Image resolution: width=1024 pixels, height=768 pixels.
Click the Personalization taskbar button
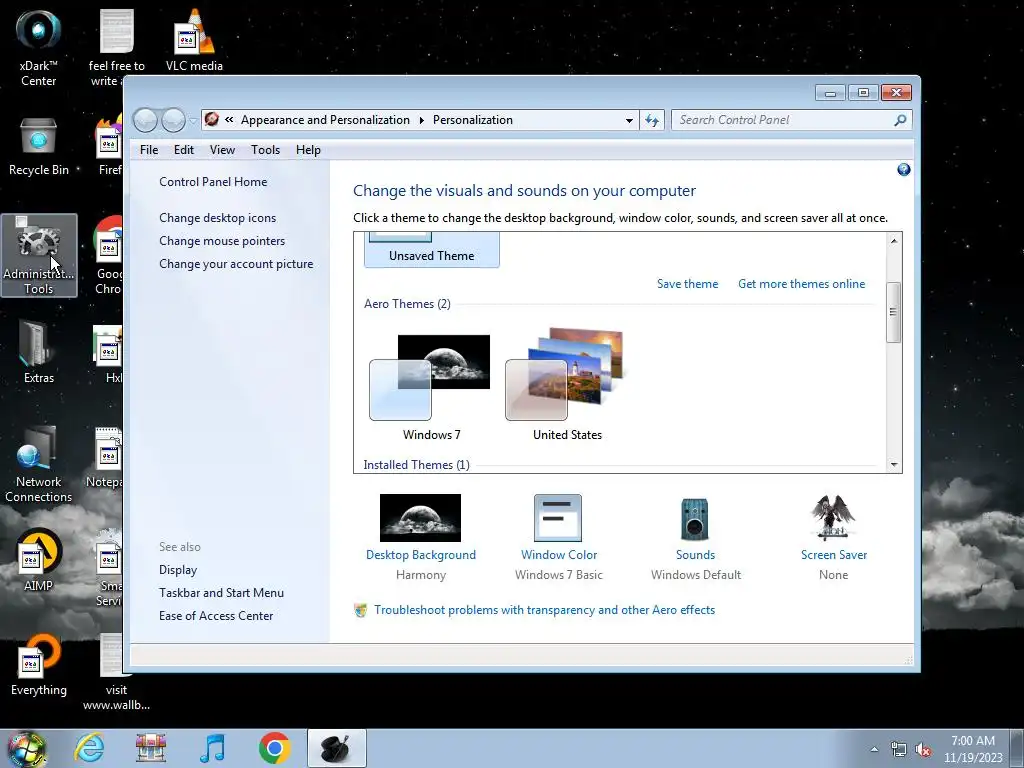[x=337, y=748]
